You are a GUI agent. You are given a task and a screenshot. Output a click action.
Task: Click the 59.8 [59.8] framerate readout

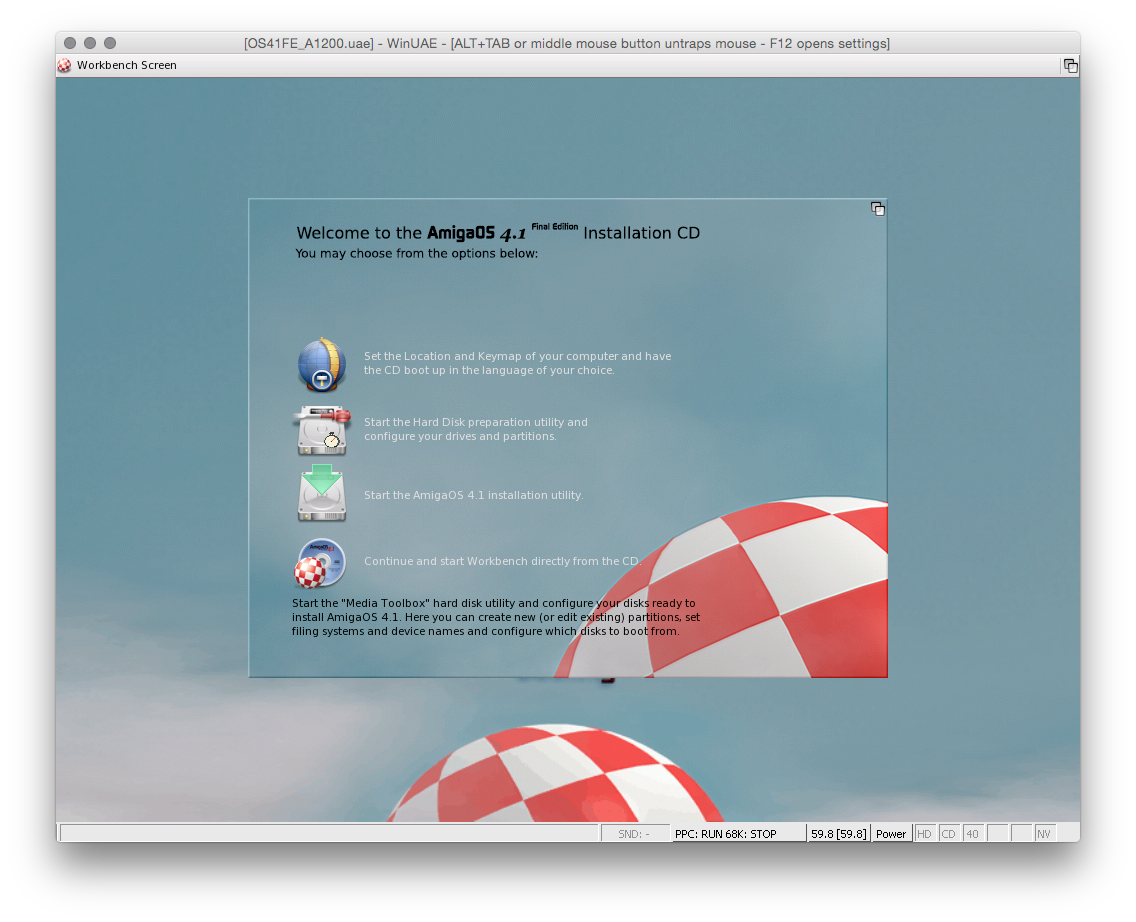(x=838, y=834)
